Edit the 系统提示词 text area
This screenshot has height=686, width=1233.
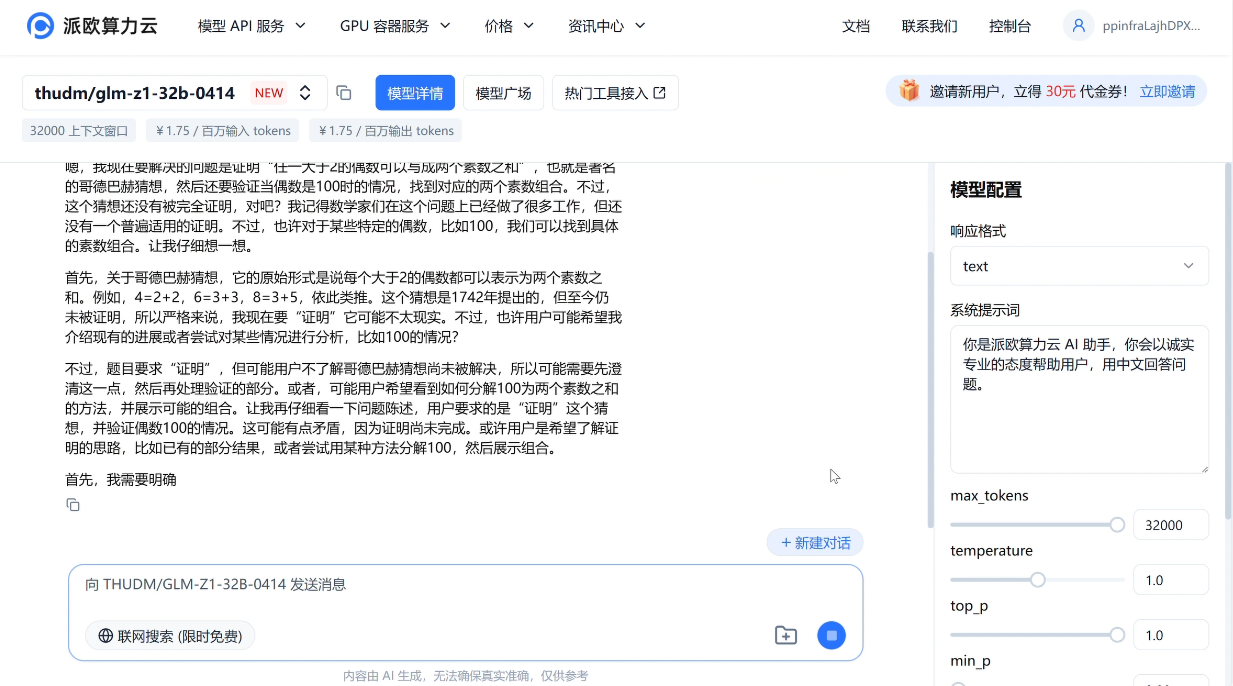[1079, 399]
